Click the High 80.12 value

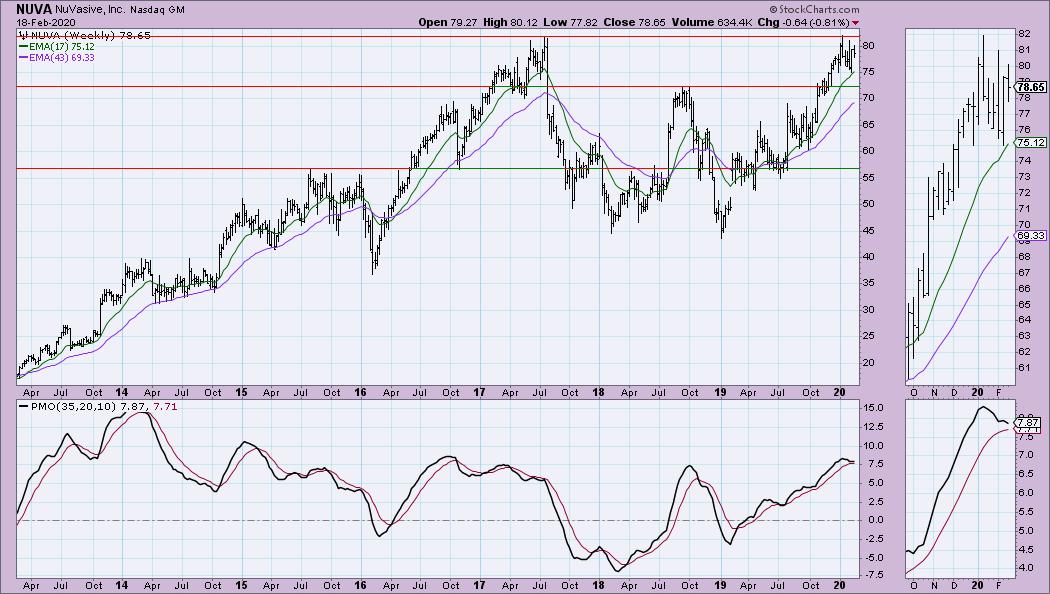pos(510,23)
